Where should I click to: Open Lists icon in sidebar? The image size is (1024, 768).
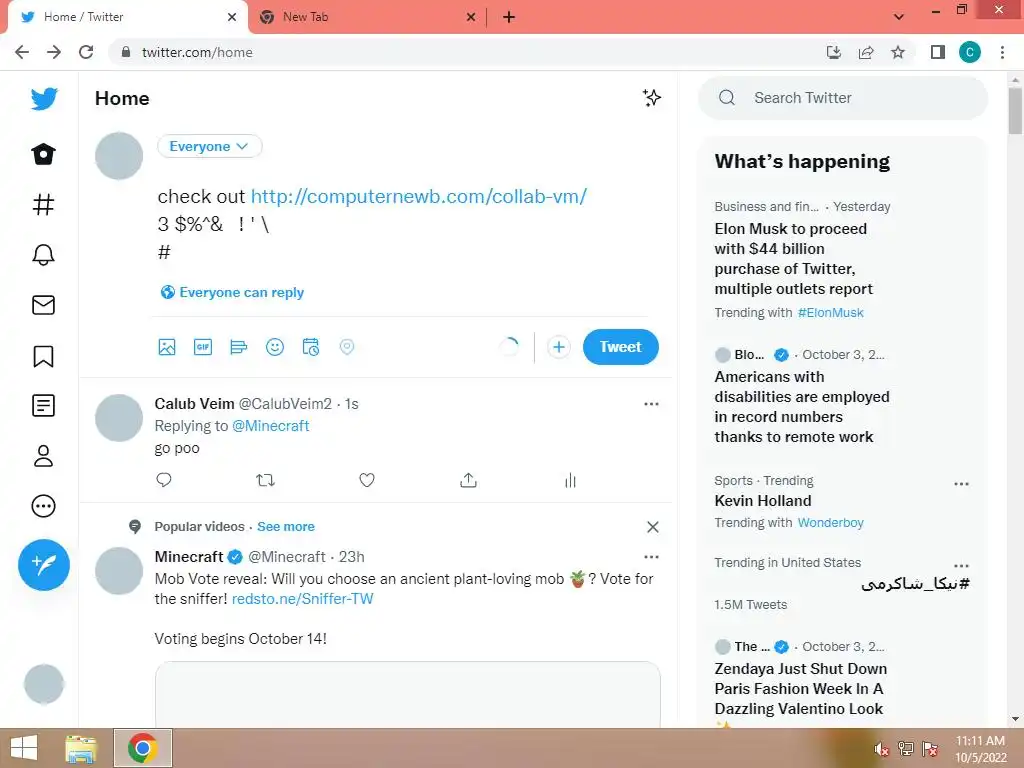pos(43,406)
